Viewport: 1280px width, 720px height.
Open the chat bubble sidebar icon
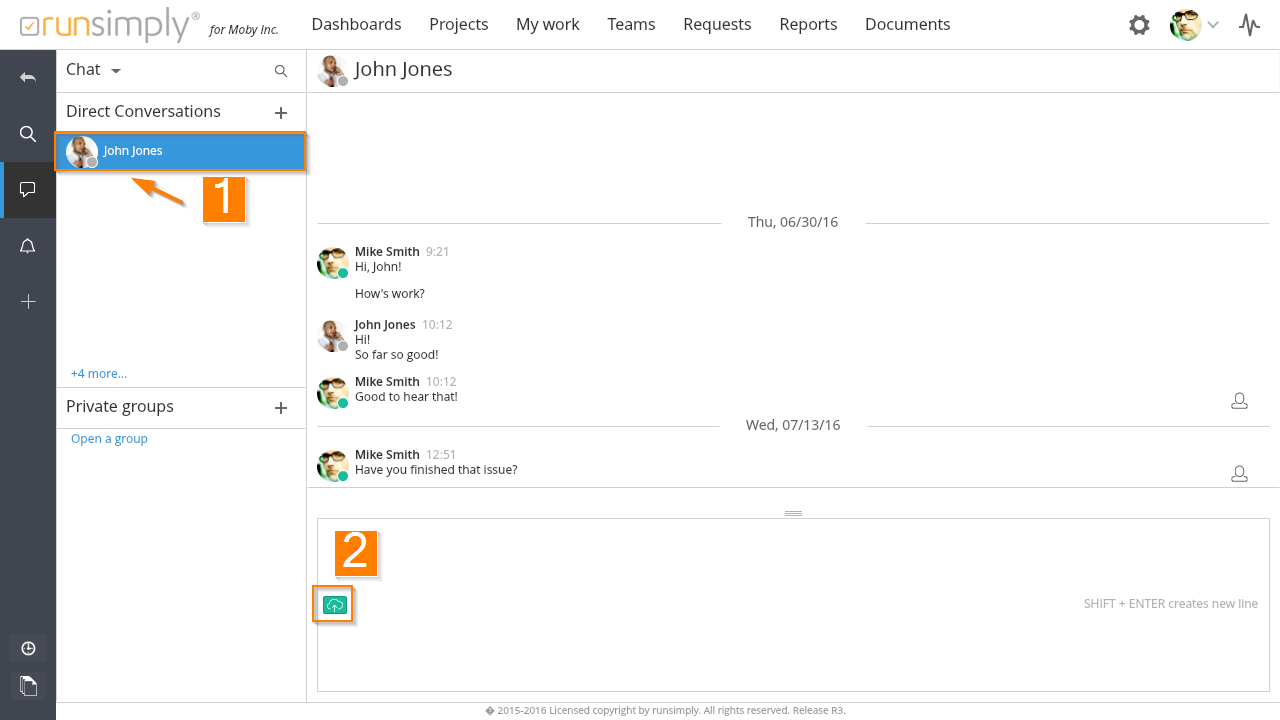[28, 190]
